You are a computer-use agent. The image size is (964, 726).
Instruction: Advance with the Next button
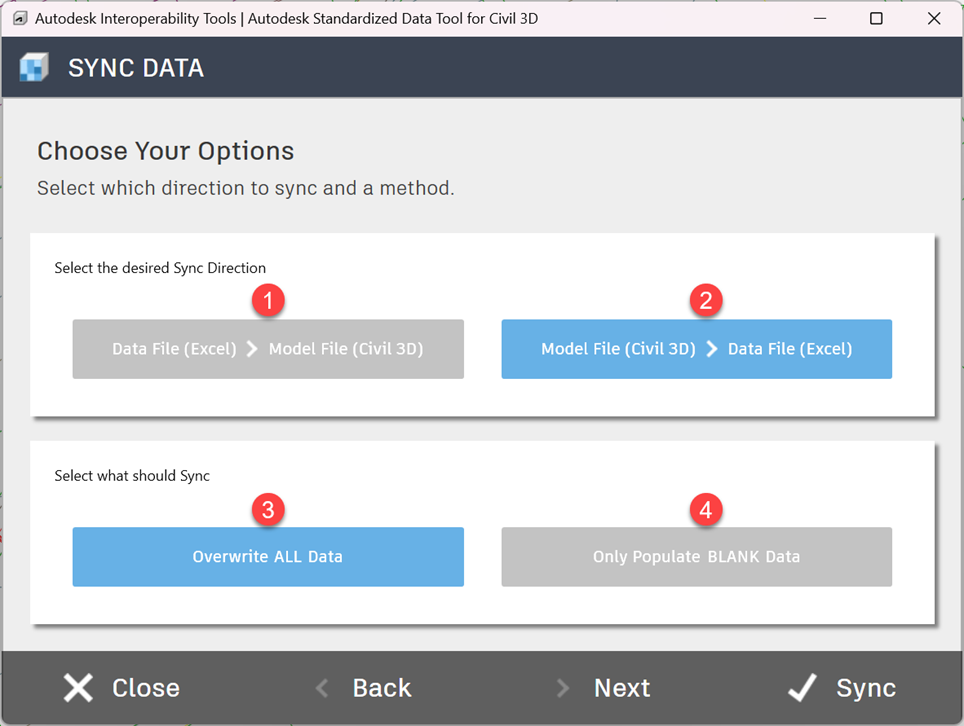[606, 688]
